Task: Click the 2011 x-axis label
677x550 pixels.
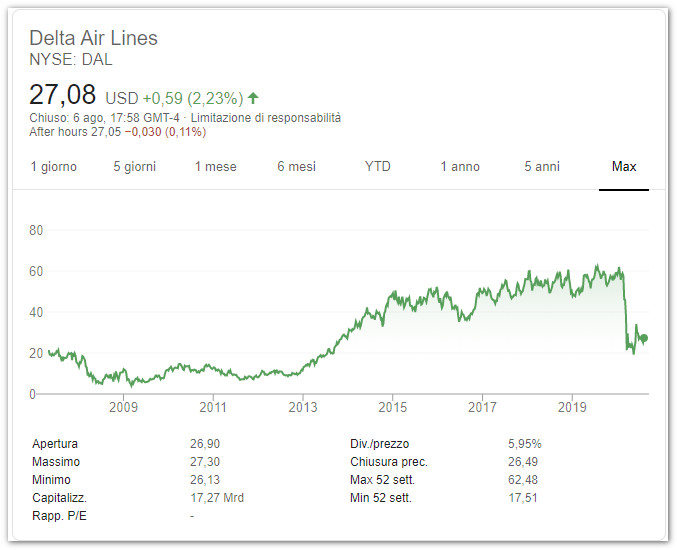Action: pos(213,407)
